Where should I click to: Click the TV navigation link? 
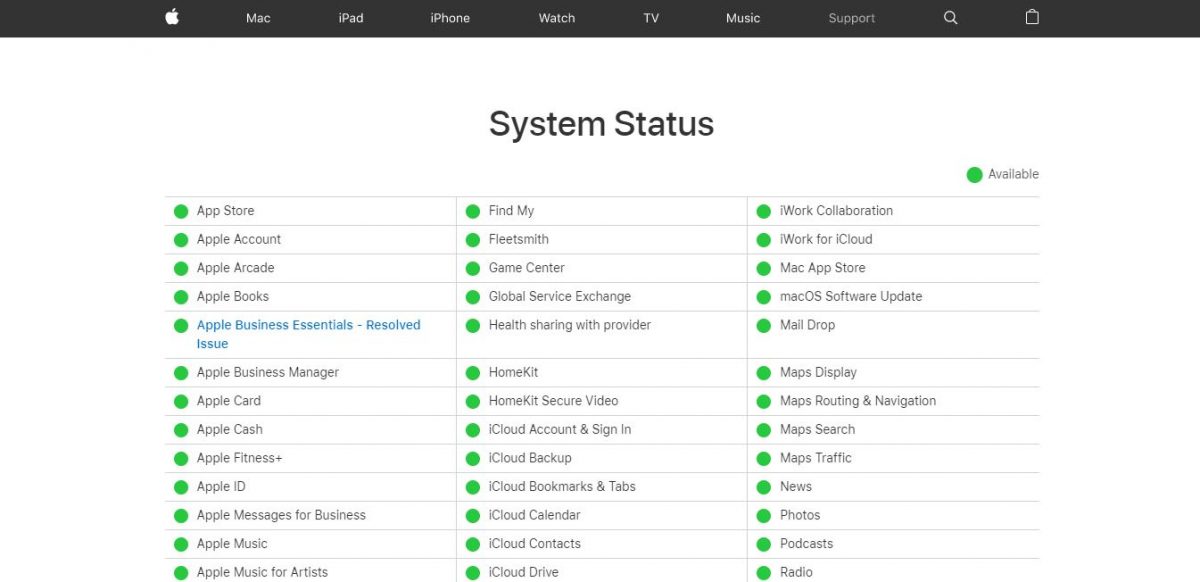tap(651, 18)
